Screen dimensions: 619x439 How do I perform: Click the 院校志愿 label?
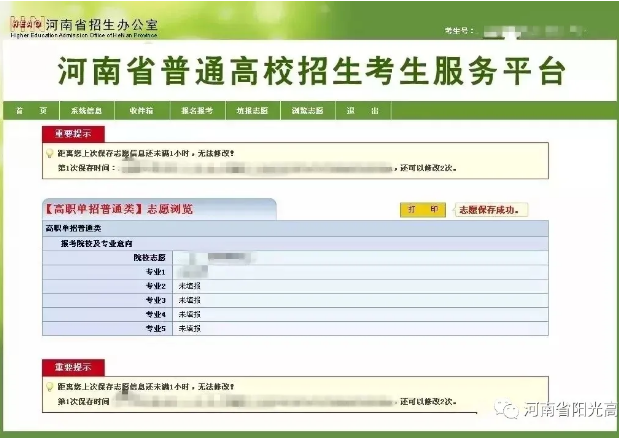tap(149, 257)
